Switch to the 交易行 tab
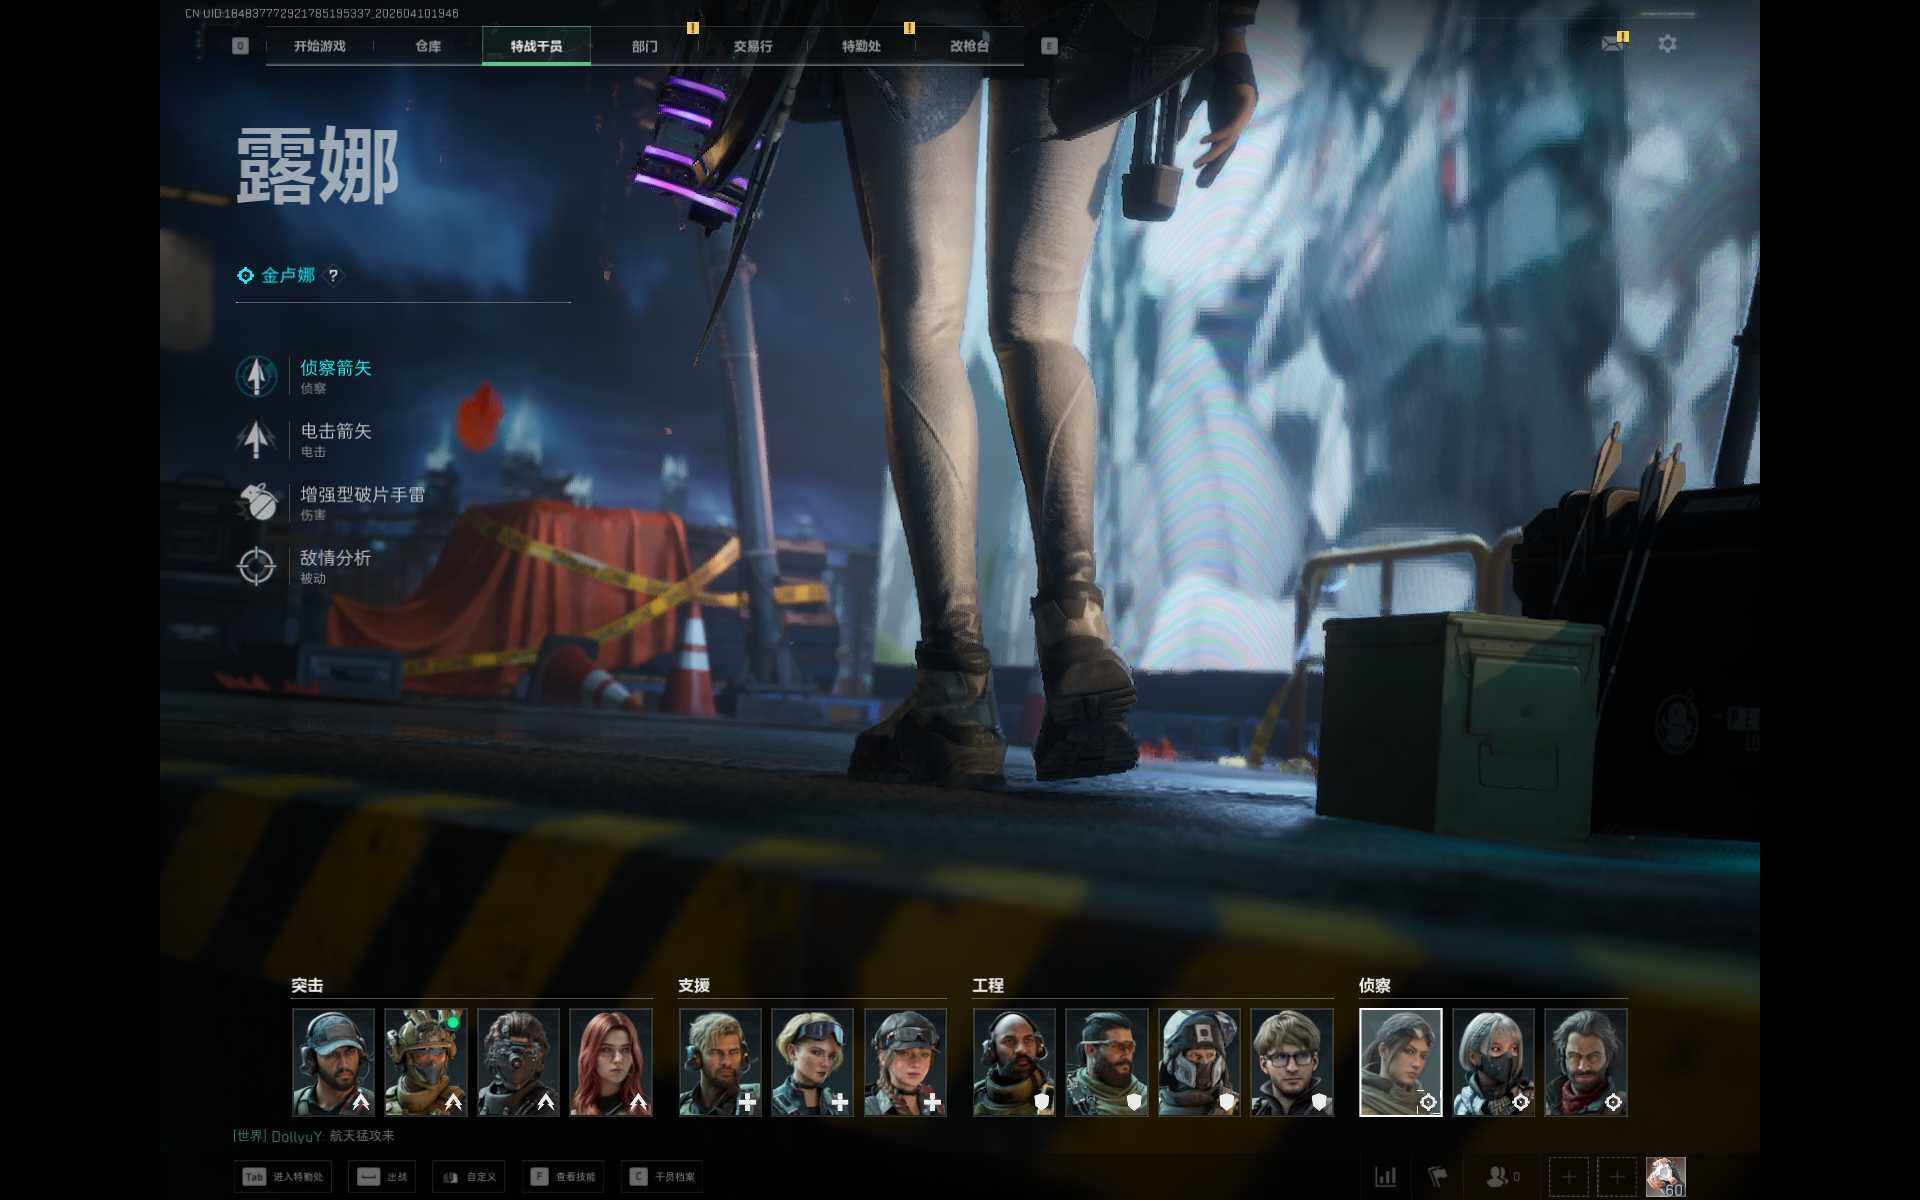Image resolution: width=1920 pixels, height=1200 pixels. click(752, 46)
